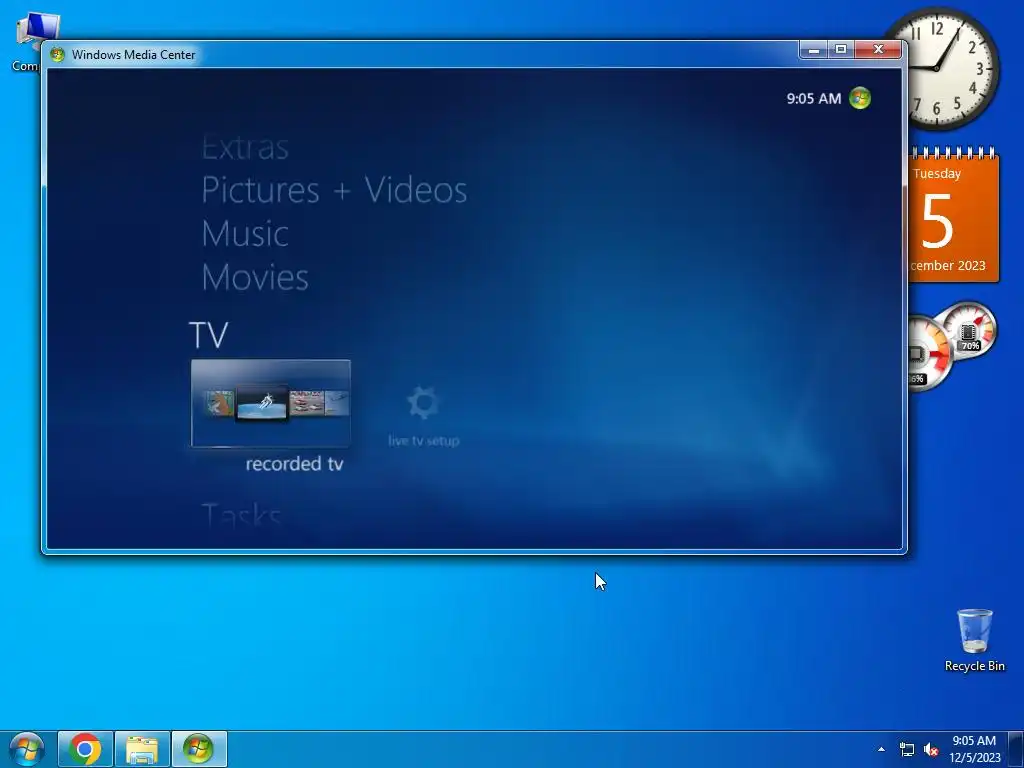The width and height of the screenshot is (1024, 768).
Task: Open the taskbar clock and date
Action: 974,749
